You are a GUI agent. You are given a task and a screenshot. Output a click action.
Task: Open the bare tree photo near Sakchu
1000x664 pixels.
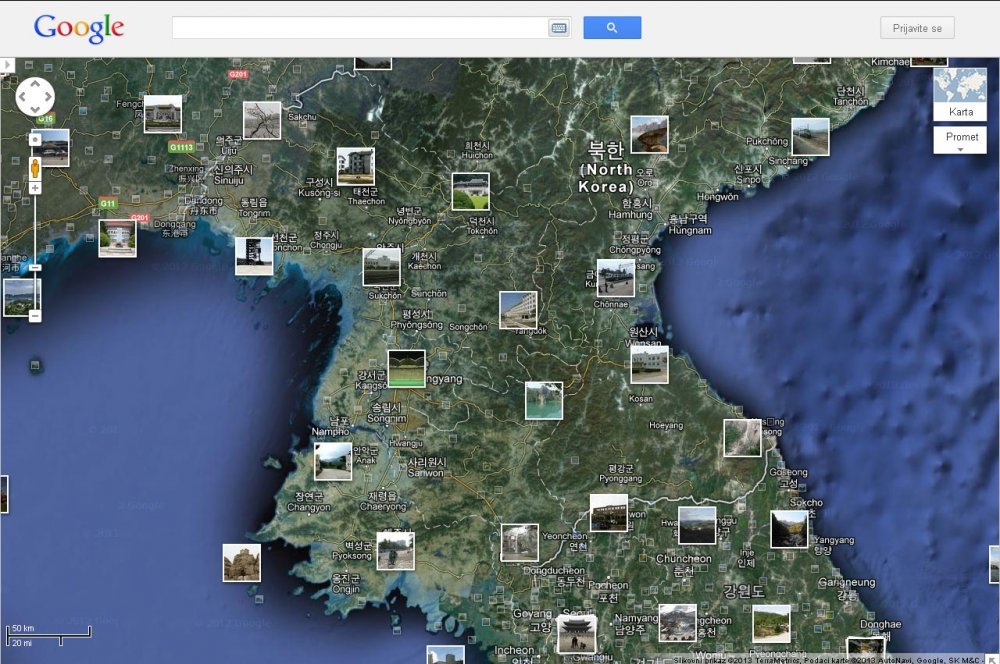click(x=262, y=121)
